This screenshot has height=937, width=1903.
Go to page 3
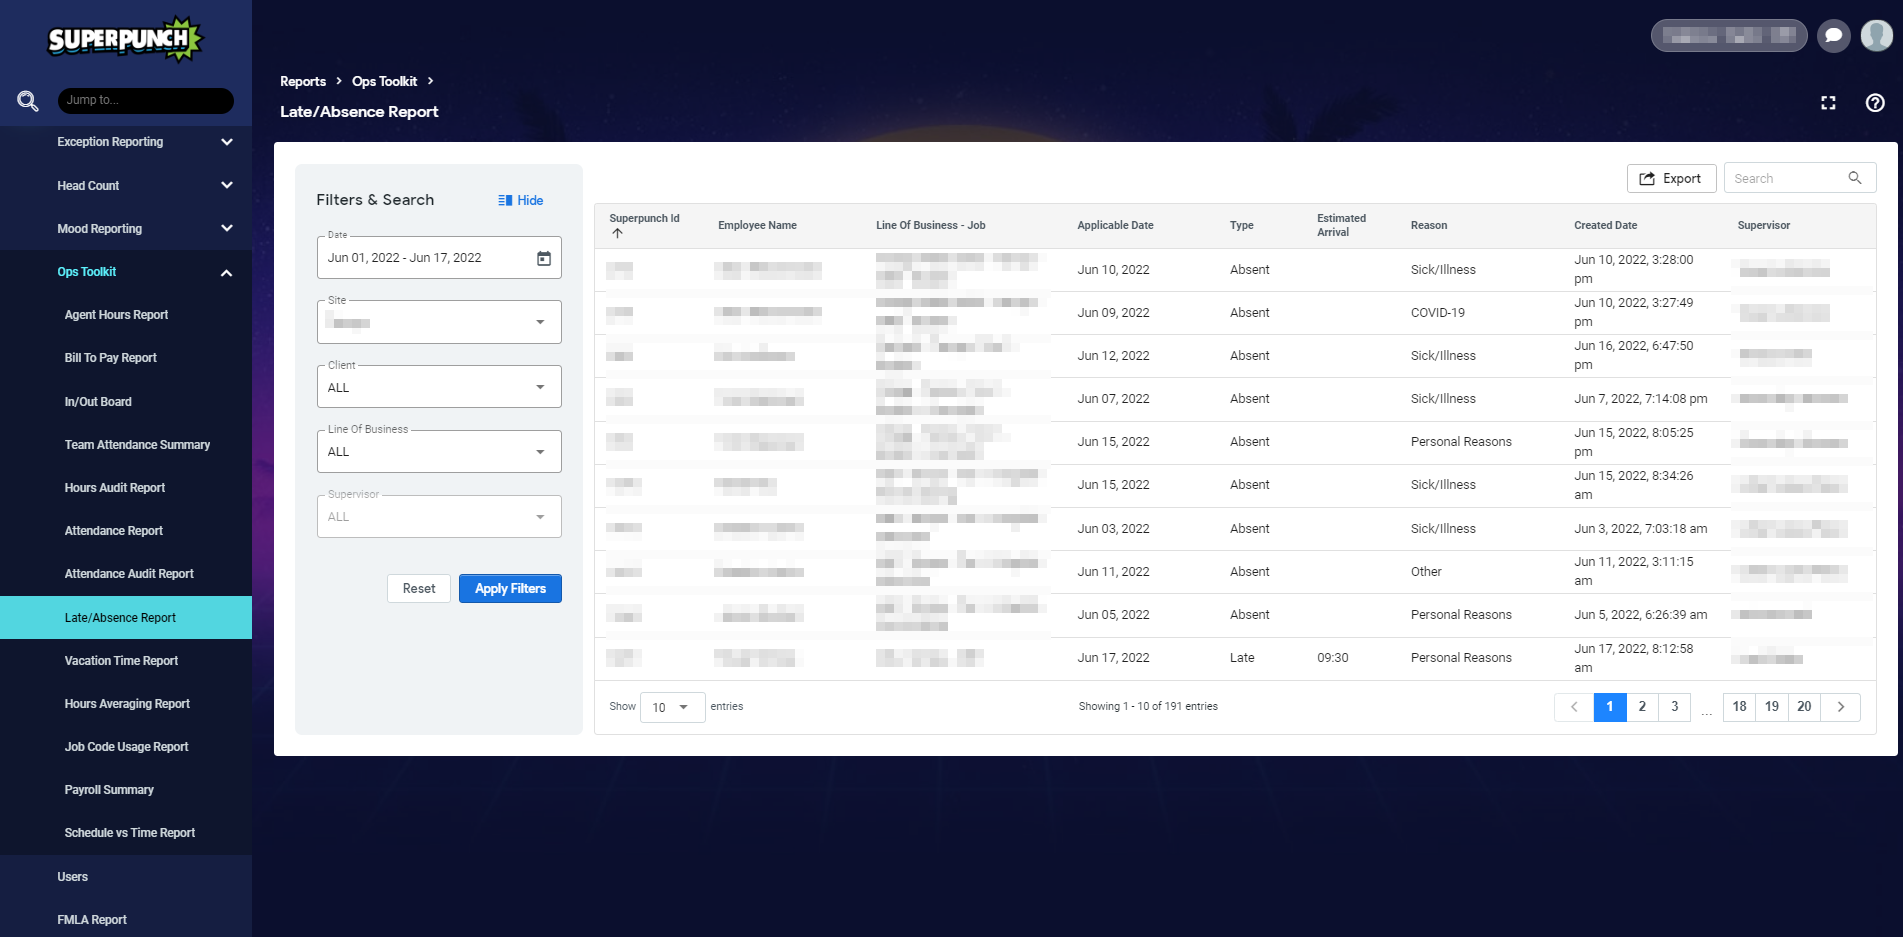pos(1675,707)
